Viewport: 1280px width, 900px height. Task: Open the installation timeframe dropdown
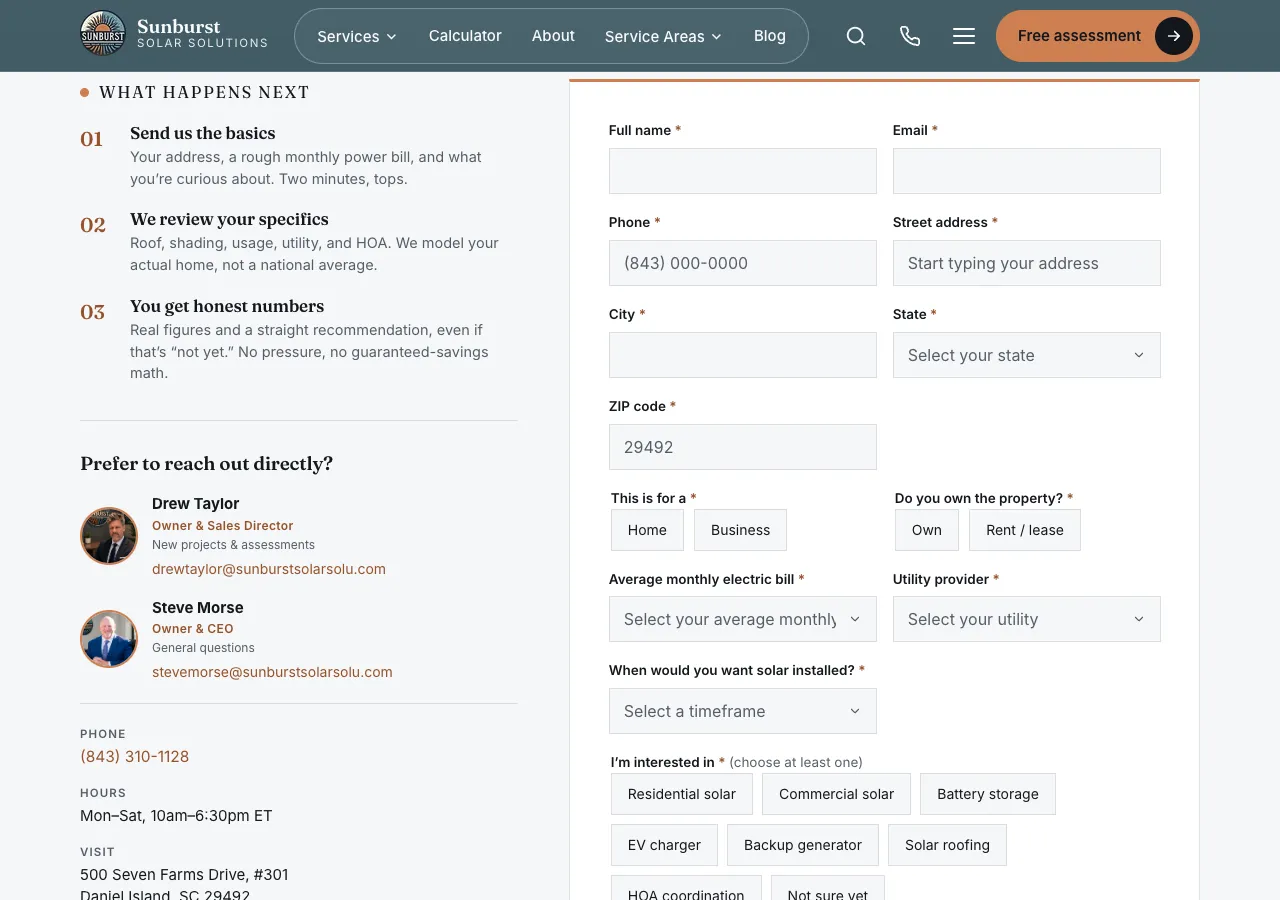pos(743,711)
